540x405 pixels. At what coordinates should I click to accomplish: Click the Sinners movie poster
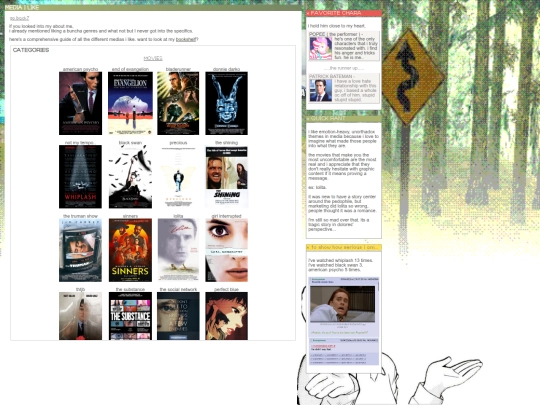[130, 250]
